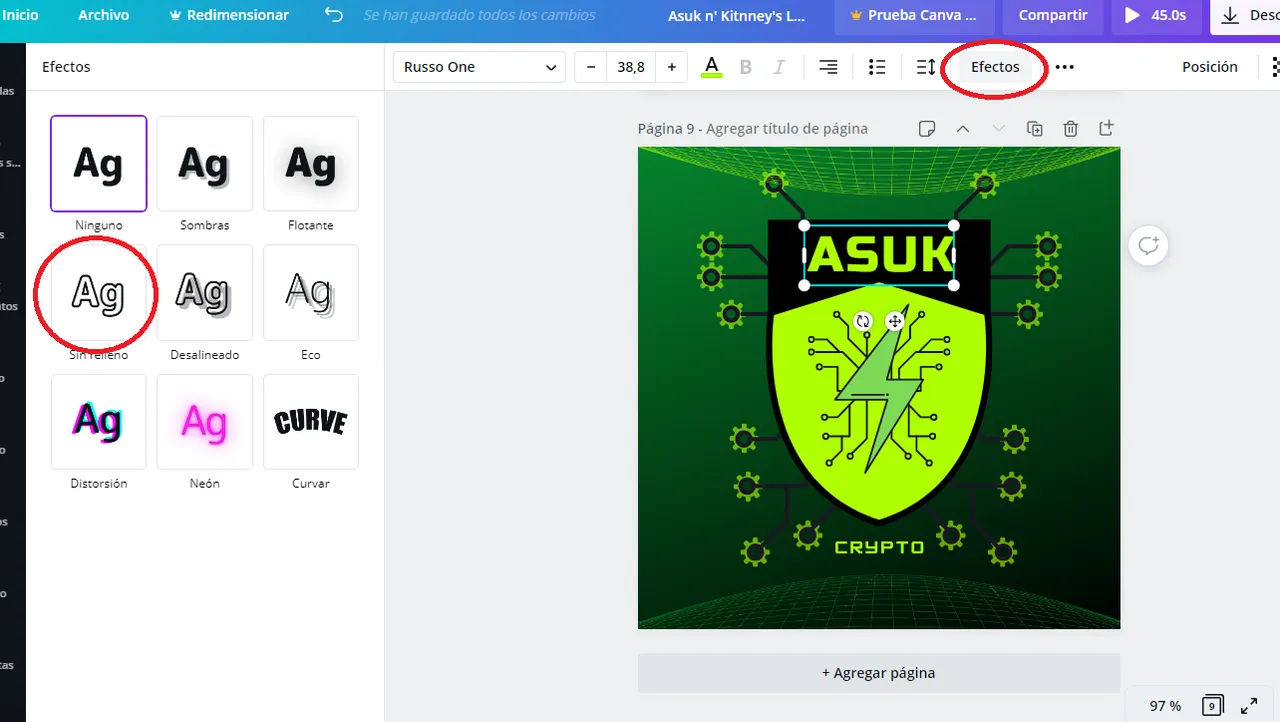The width and height of the screenshot is (1280, 722).
Task: Open zoom level 97 %
Action: pos(1165,706)
